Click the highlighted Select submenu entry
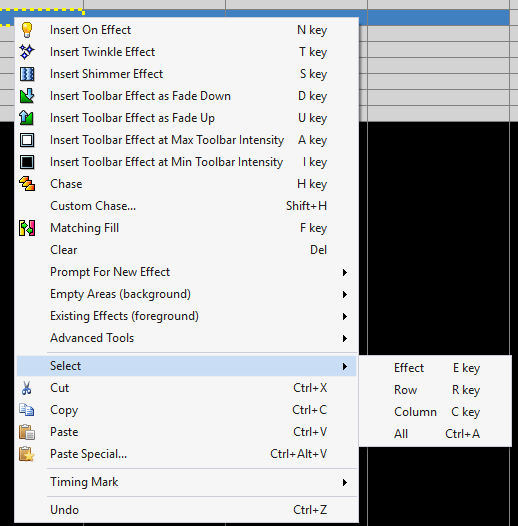518x526 pixels. (186, 366)
